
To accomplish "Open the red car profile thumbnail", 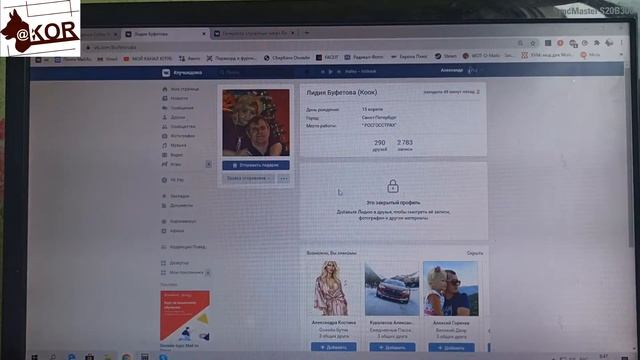I will pos(392,289).
